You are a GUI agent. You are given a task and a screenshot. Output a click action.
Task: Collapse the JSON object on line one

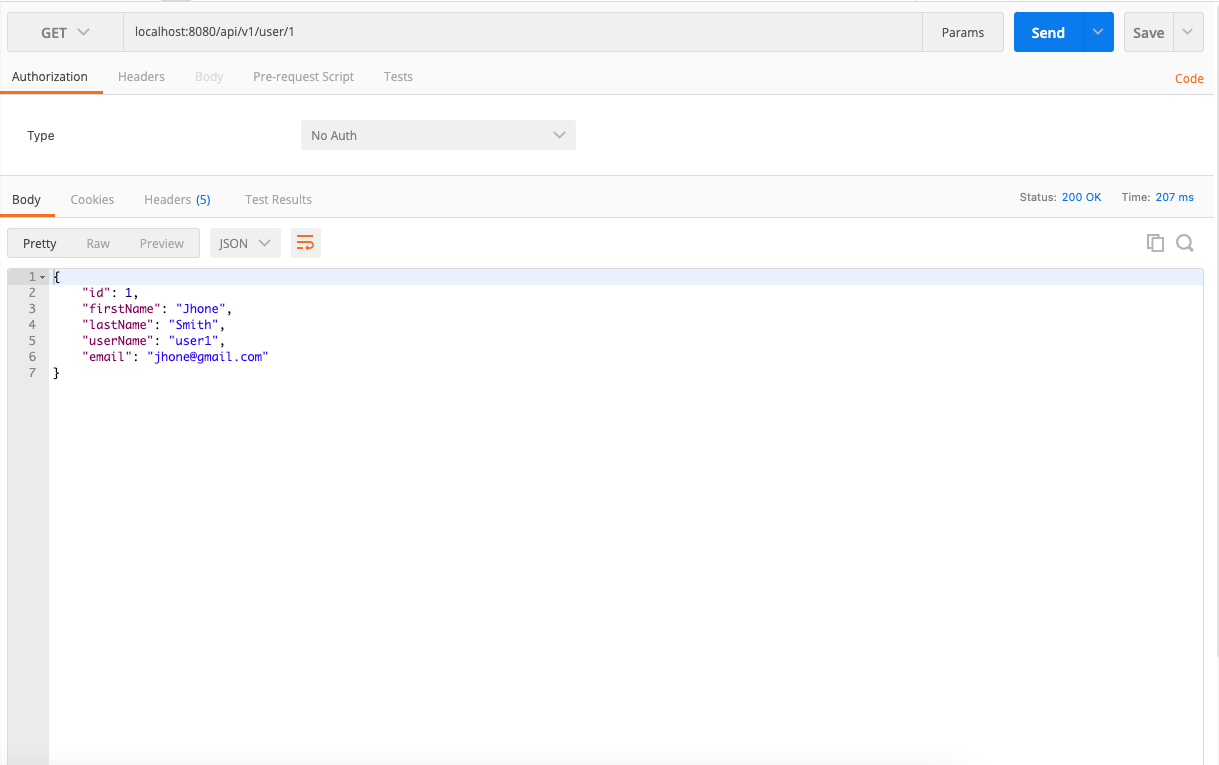41,276
